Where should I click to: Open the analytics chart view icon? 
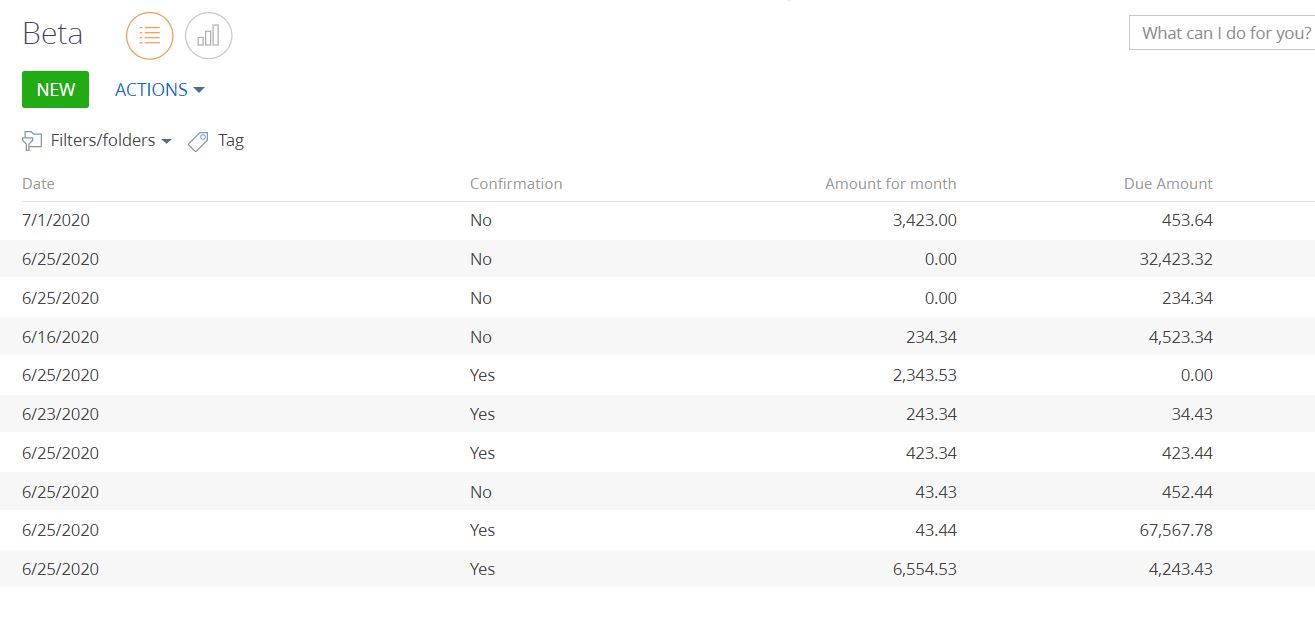click(x=208, y=36)
